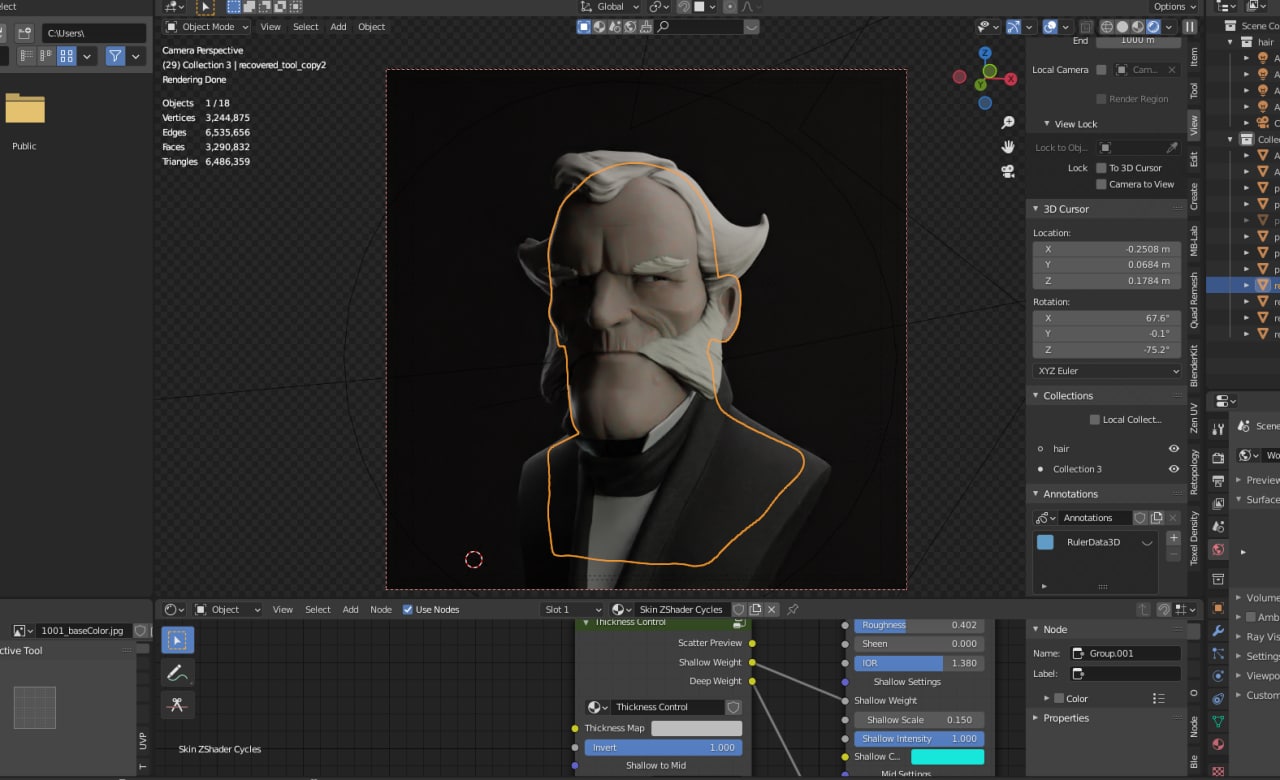Switch to rendered viewport shading
Viewport: 1280px width, 780px height.
click(x=1153, y=27)
